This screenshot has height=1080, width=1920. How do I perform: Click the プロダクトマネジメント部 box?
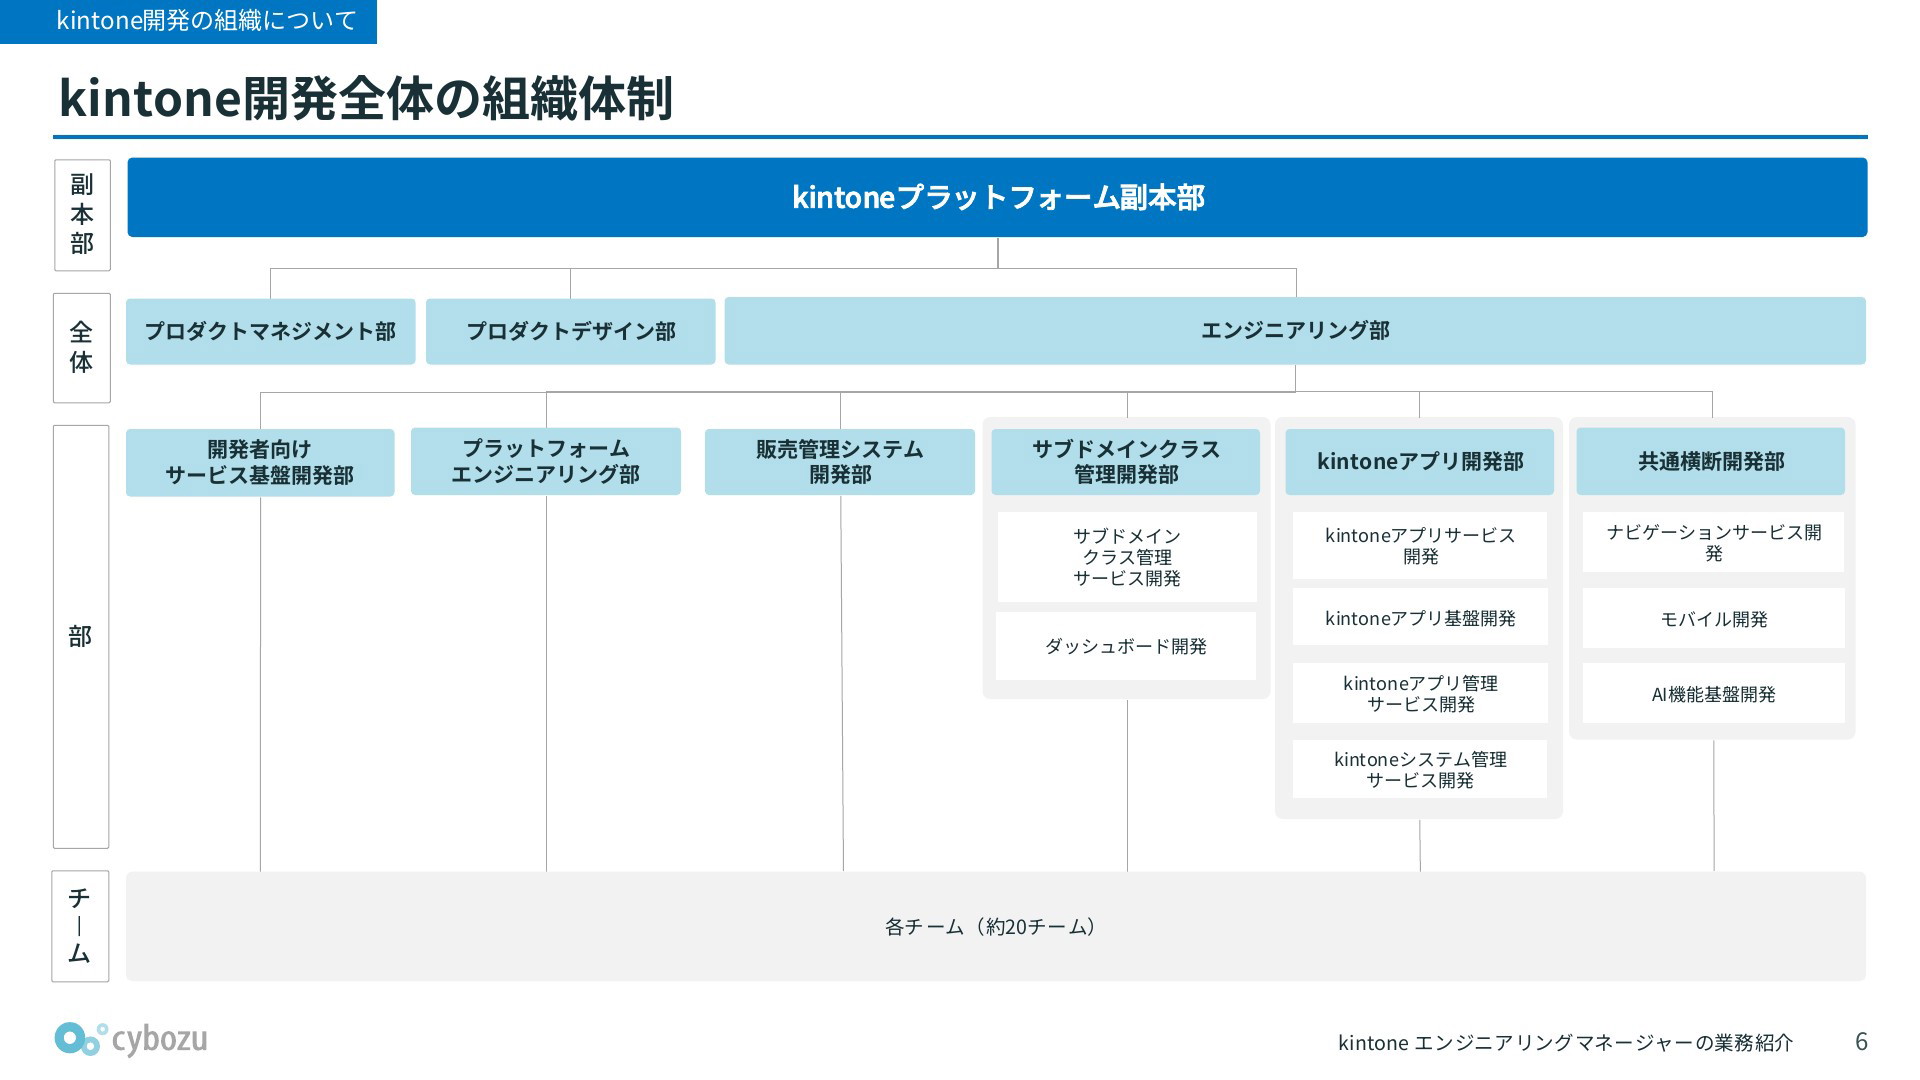pos(270,331)
